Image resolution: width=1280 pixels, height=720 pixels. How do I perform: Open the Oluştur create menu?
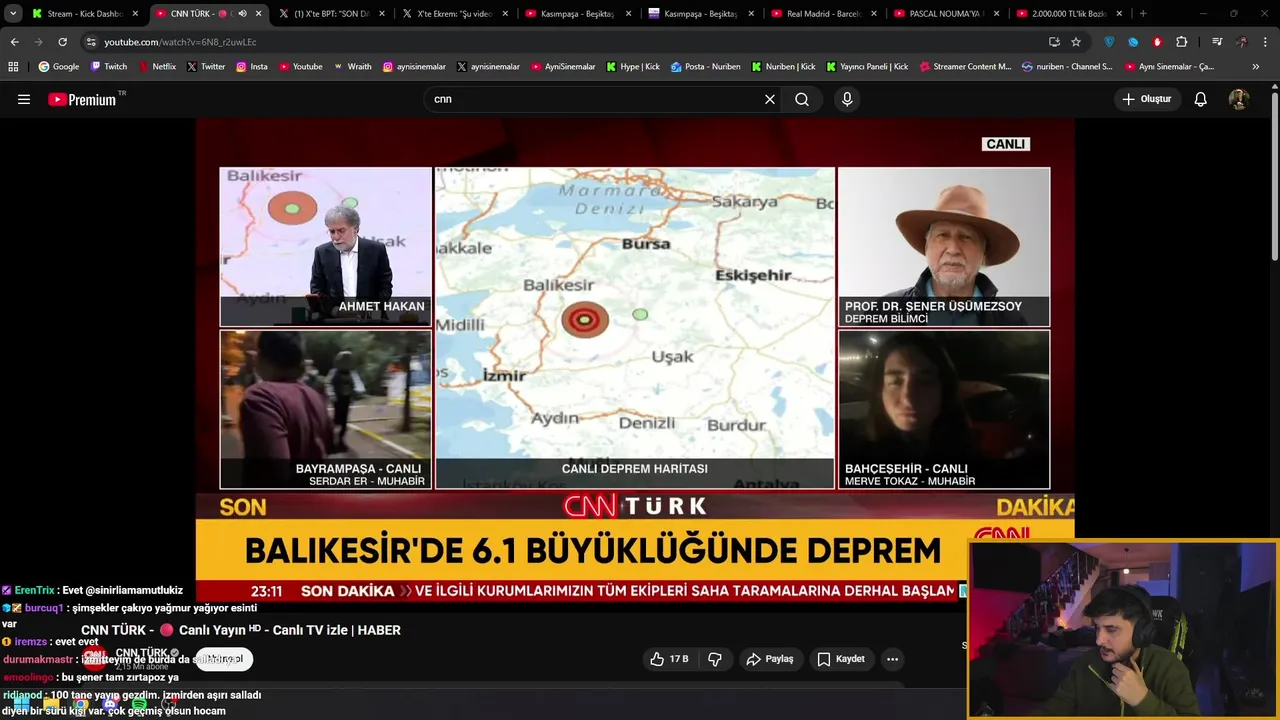point(1147,99)
